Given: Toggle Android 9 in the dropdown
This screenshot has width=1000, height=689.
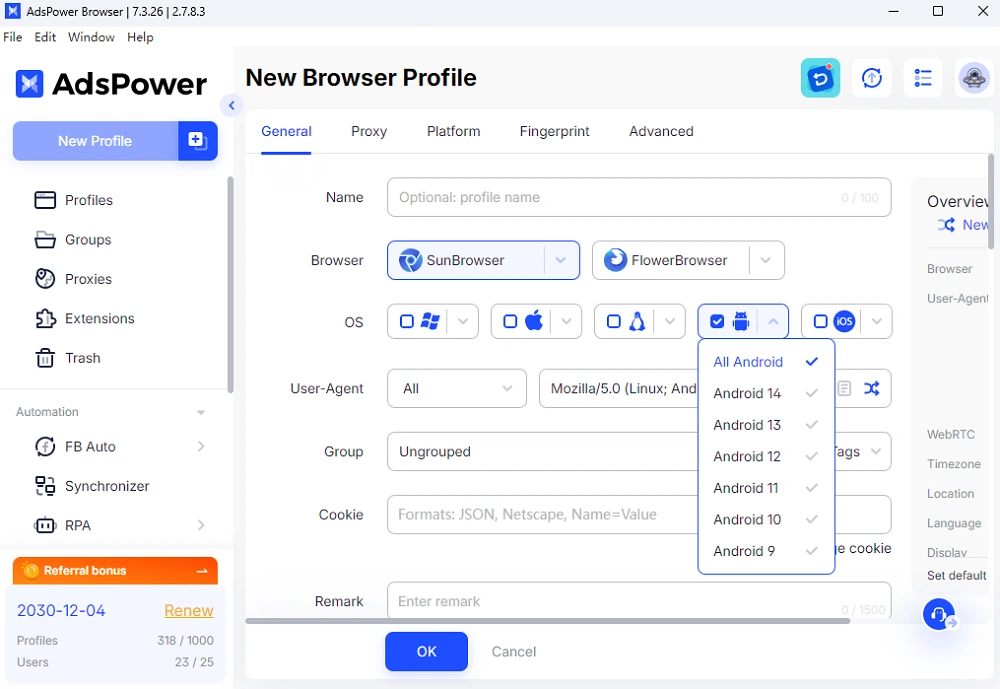Looking at the screenshot, I should 766,551.
